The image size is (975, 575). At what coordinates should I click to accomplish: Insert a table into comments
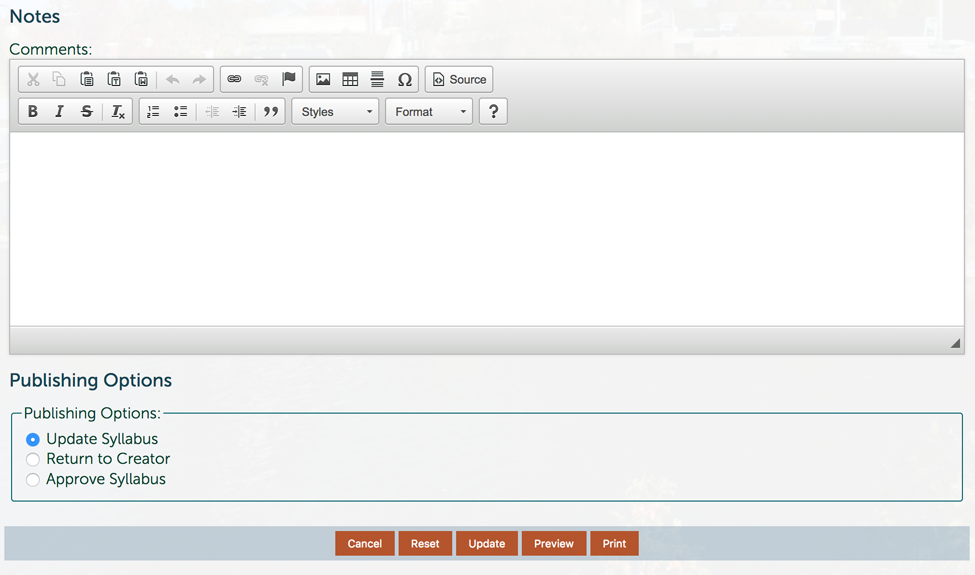(350, 80)
